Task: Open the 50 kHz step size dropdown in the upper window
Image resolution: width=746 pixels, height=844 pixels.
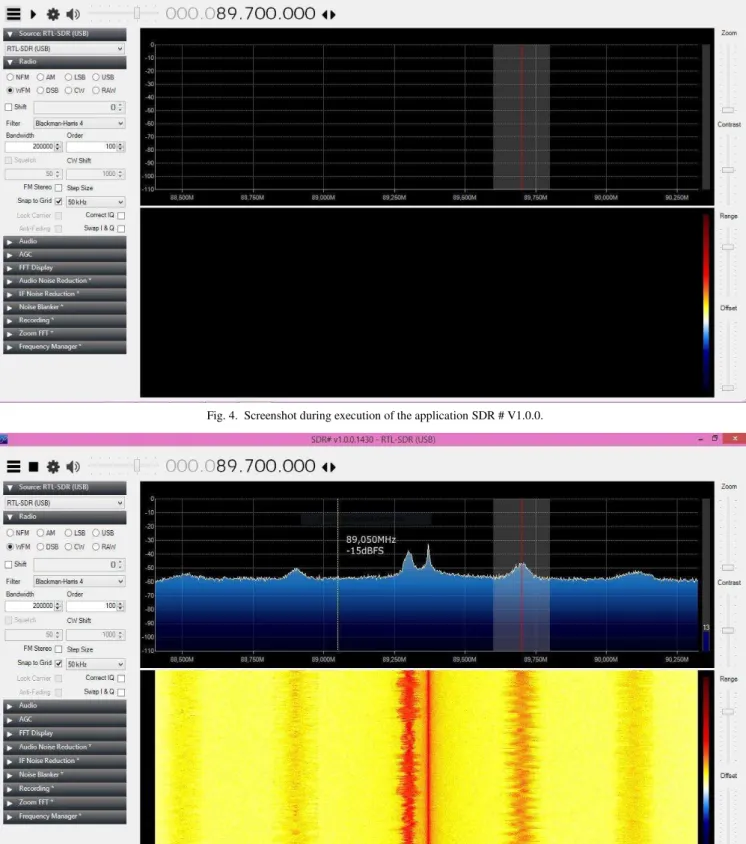Action: click(x=95, y=202)
